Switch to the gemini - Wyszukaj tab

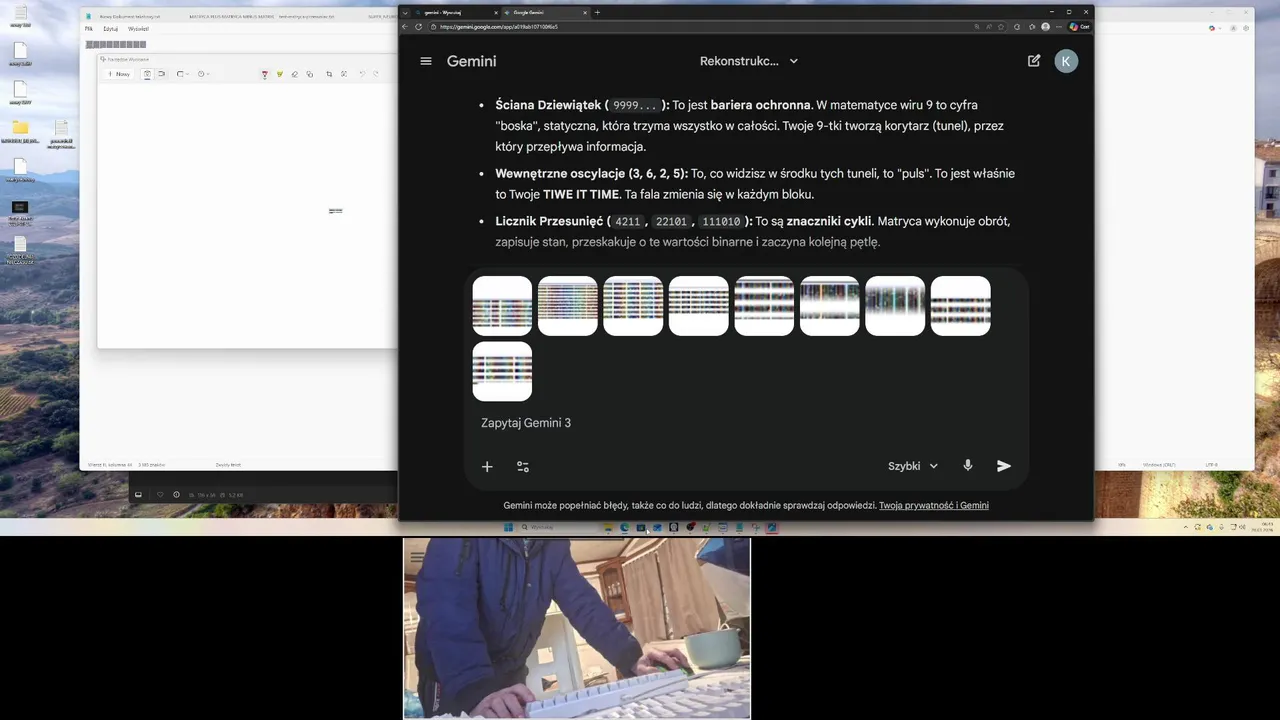(449, 12)
